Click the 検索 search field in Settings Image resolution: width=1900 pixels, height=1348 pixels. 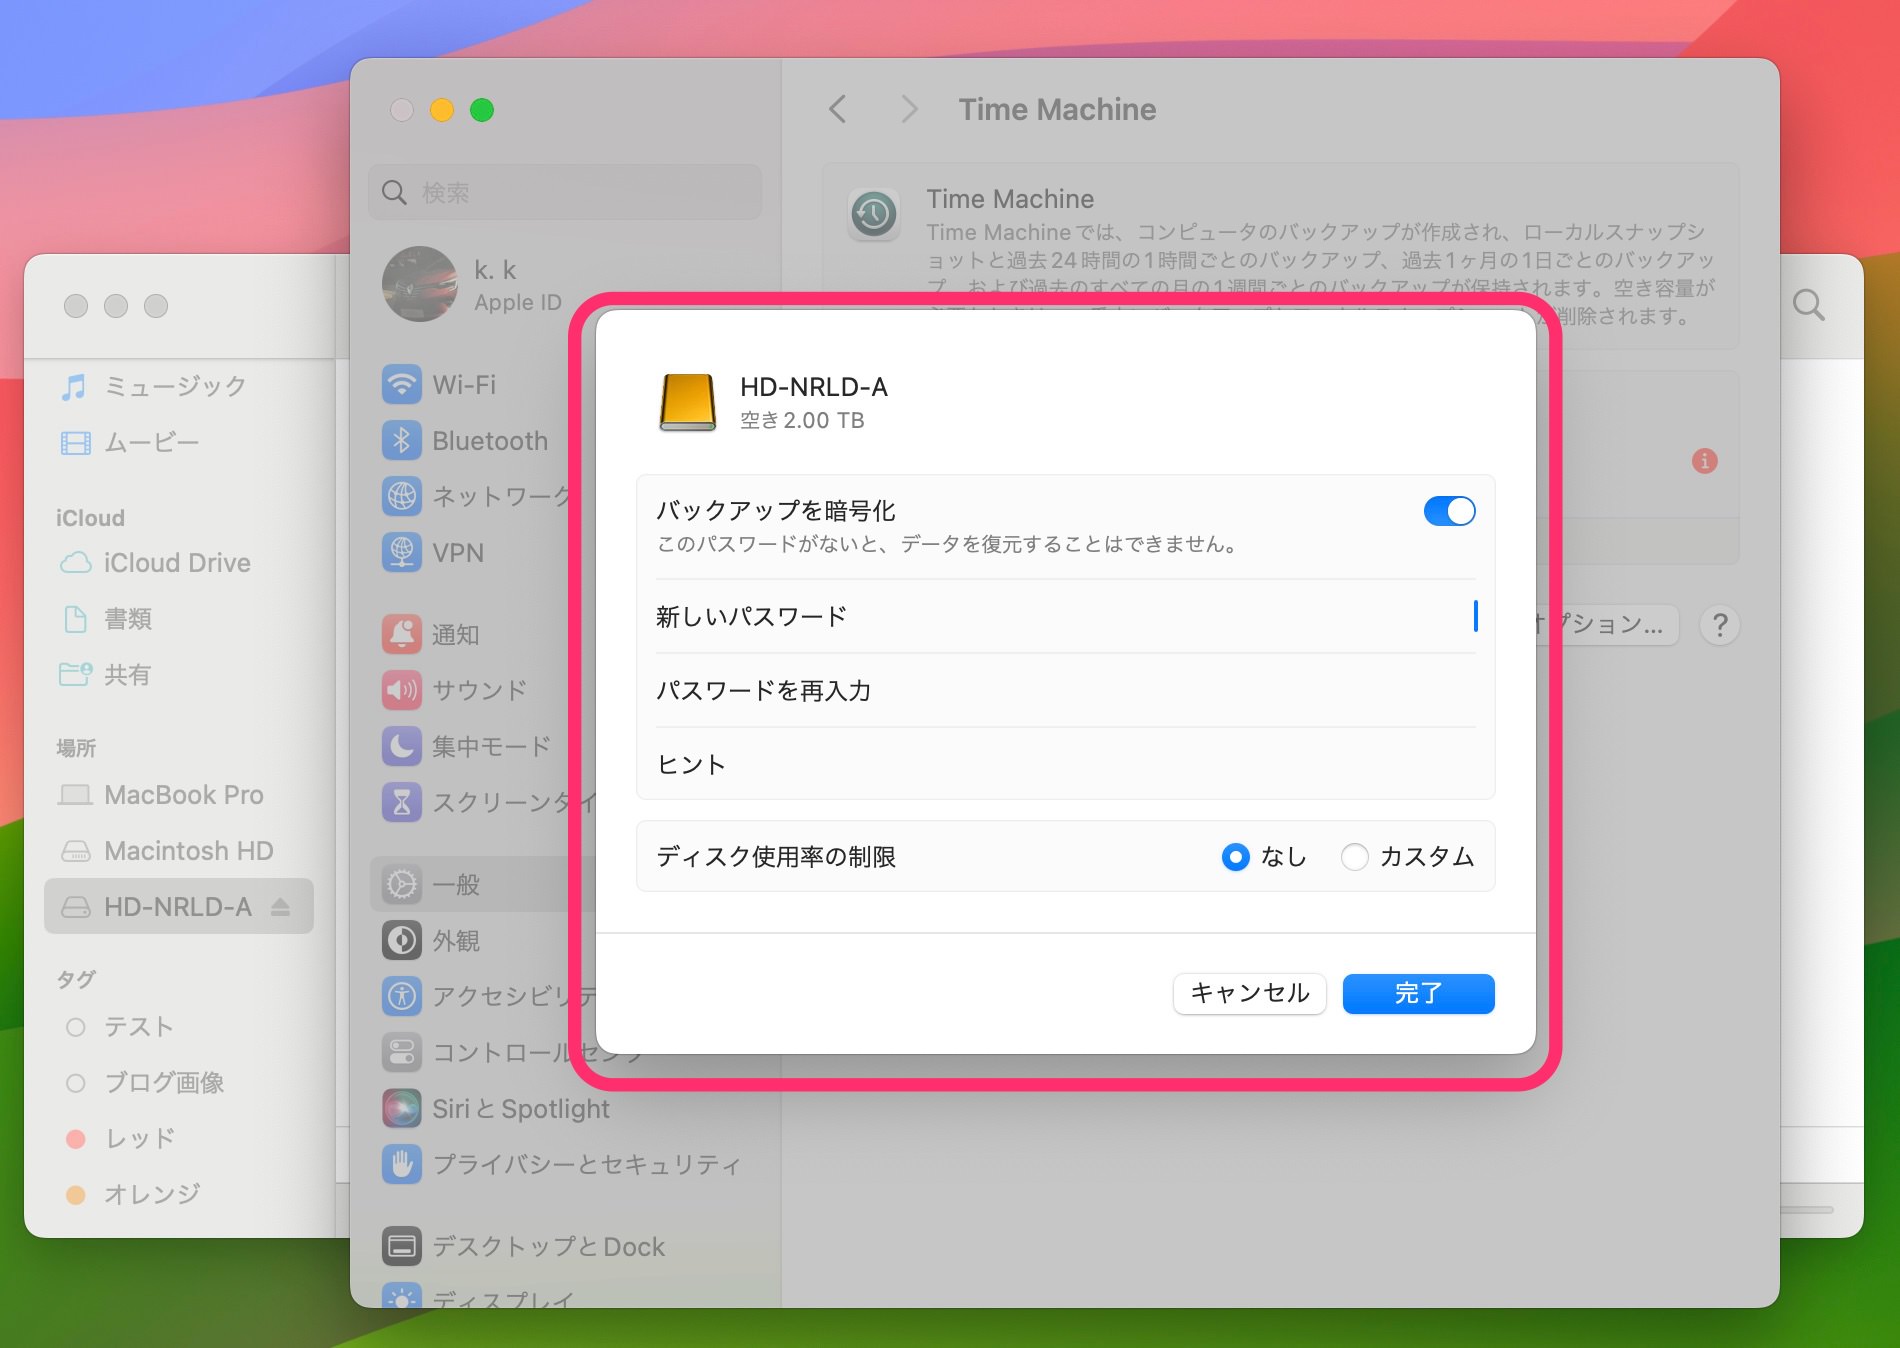[x=565, y=192]
